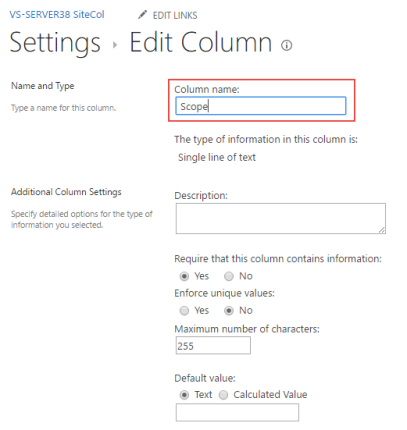The image size is (407, 430).
Task: Click the Maximum number of characters field
Action: coord(213,345)
